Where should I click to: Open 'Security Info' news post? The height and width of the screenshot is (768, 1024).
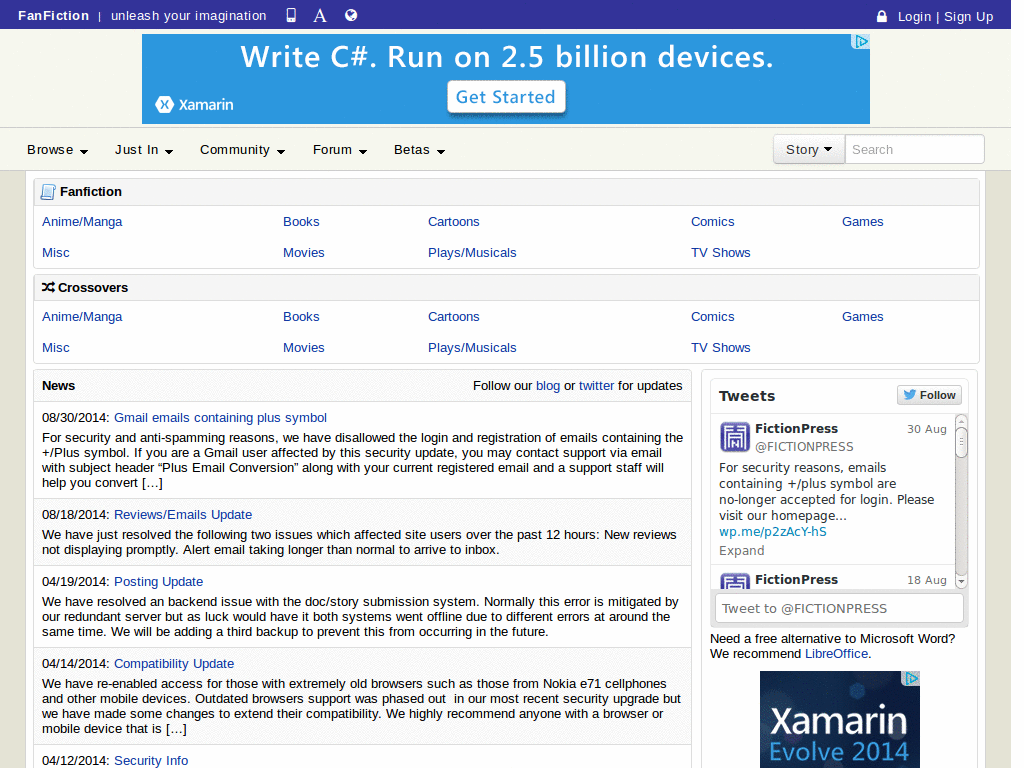[151, 760]
